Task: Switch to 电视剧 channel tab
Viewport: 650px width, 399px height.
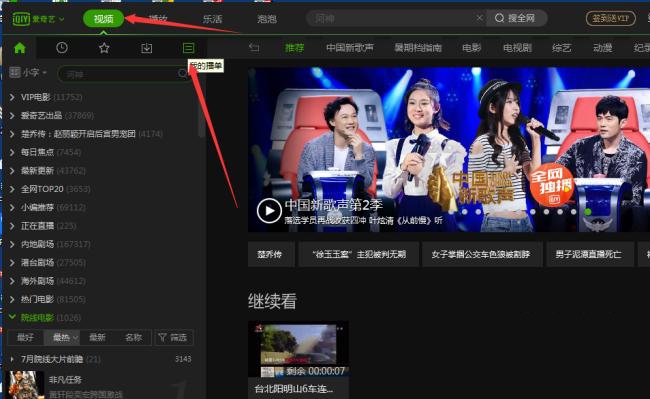Action: click(x=517, y=48)
